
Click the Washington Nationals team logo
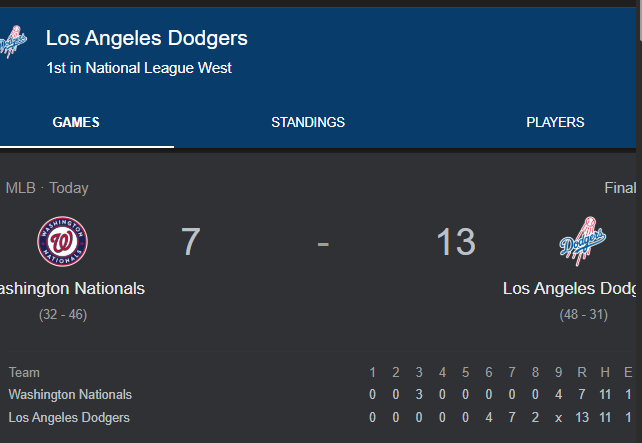click(63, 242)
